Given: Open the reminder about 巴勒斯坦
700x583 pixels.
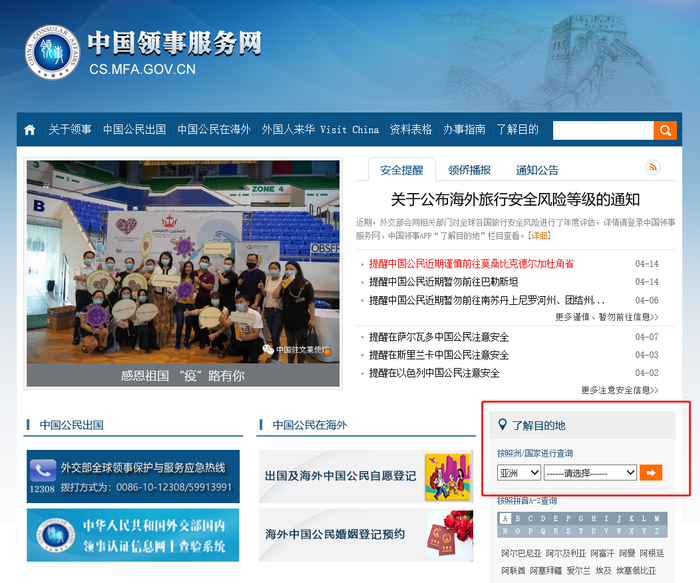Looking at the screenshot, I should pyautogui.click(x=443, y=282).
